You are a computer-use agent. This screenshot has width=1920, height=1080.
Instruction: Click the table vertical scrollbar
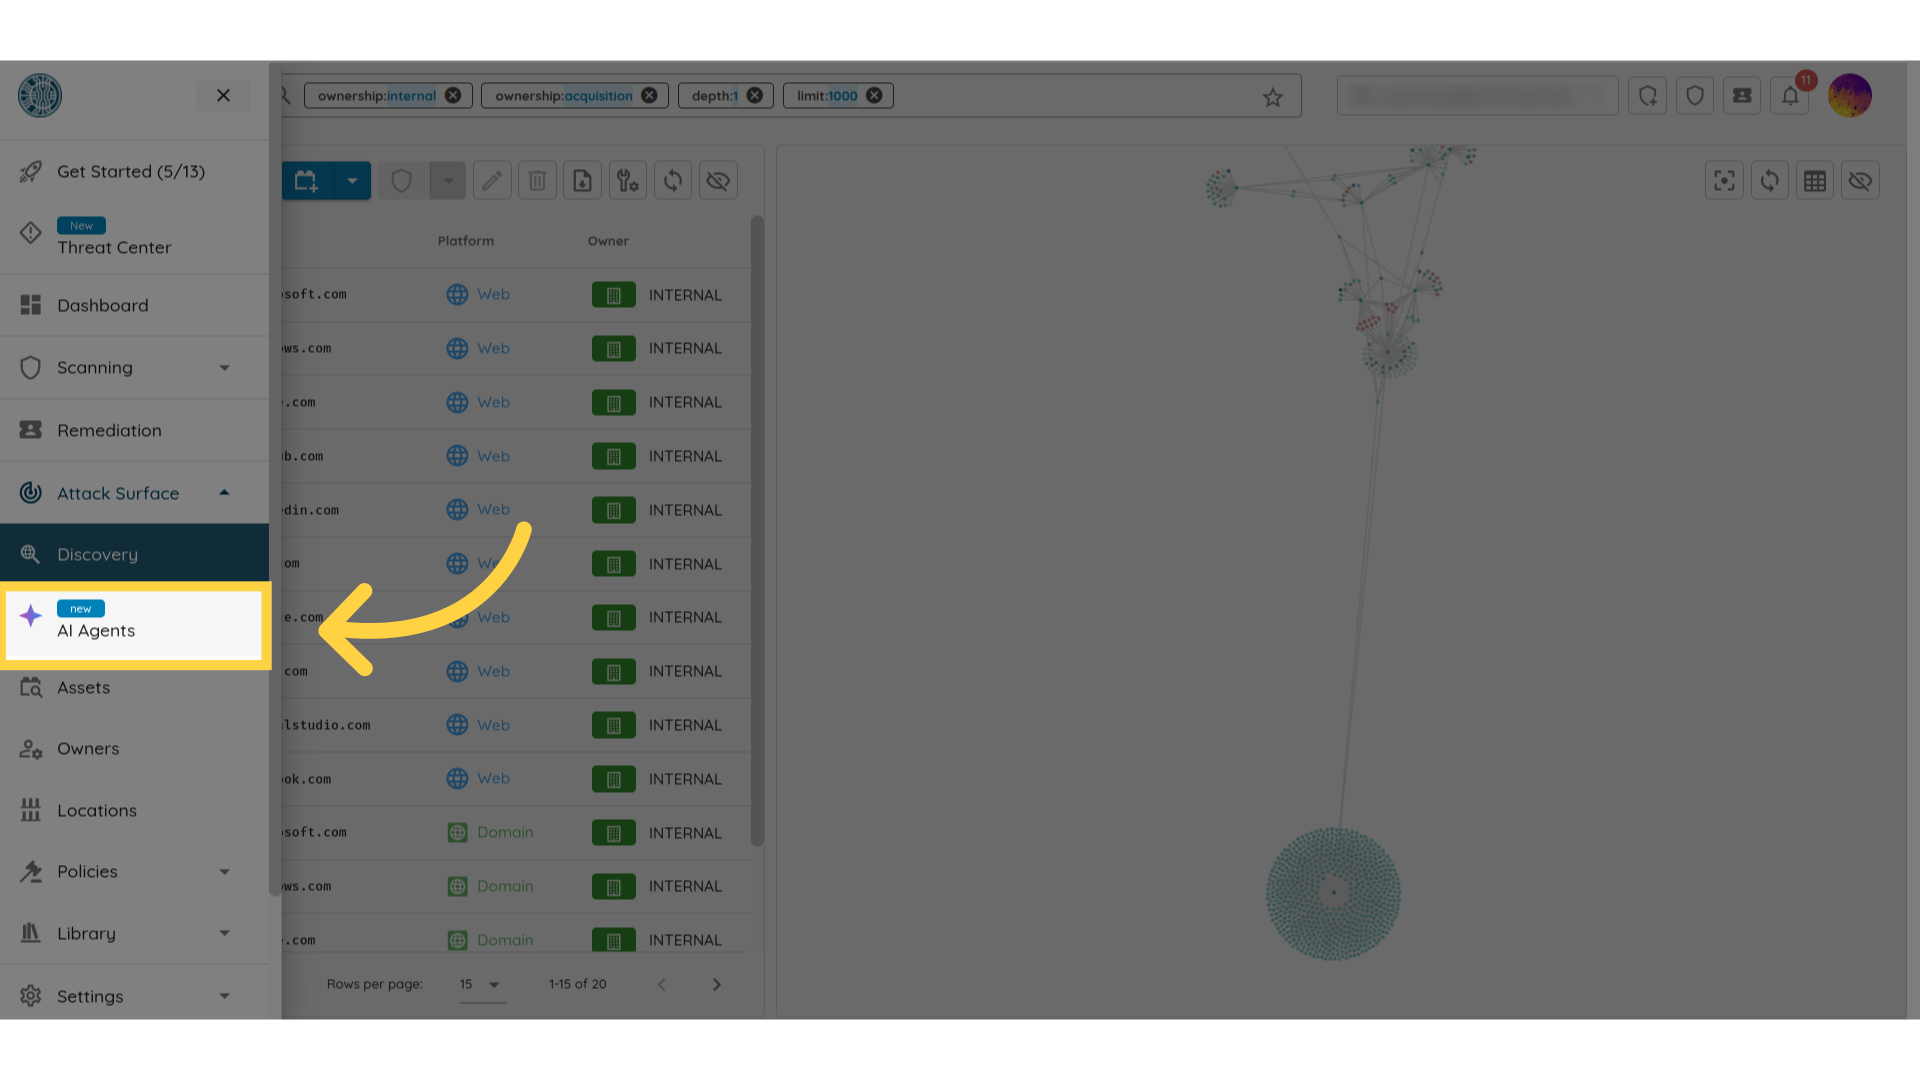click(x=757, y=530)
